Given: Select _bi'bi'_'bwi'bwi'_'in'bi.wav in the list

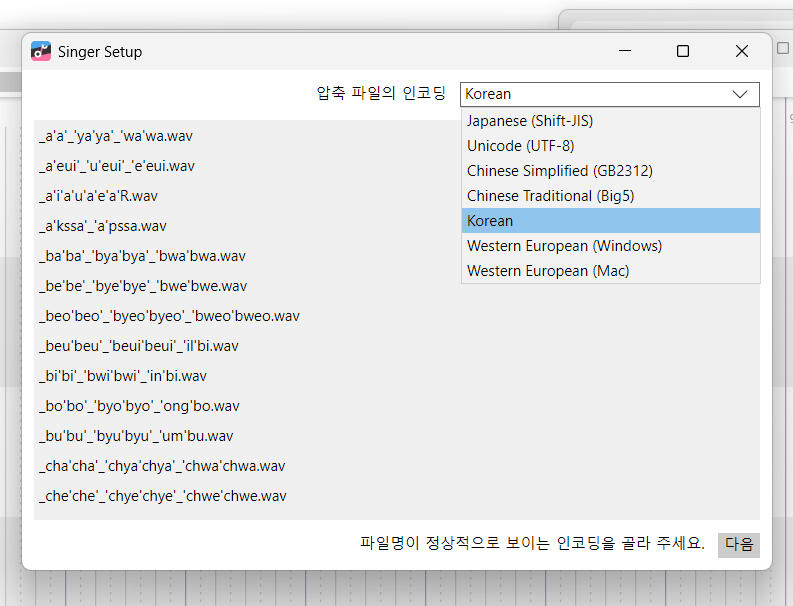Looking at the screenshot, I should point(123,376).
